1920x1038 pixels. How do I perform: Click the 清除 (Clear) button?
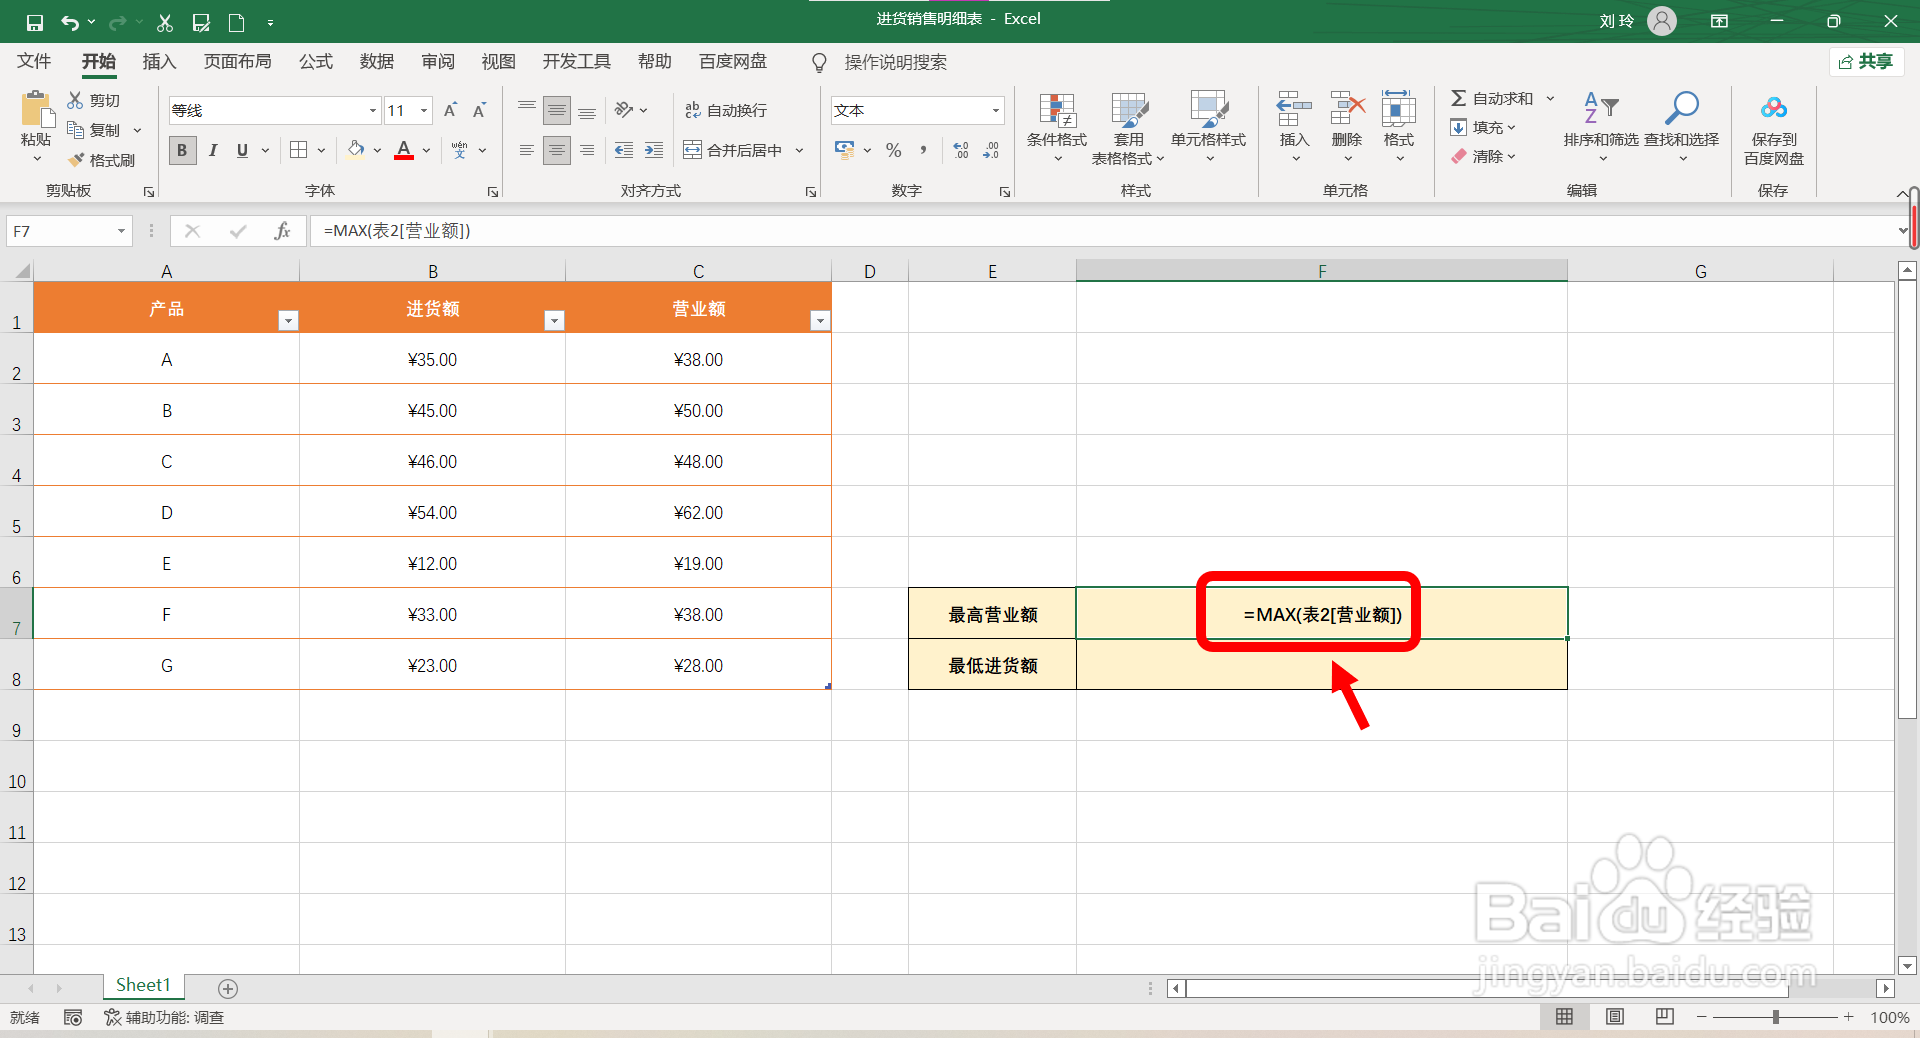click(x=1484, y=157)
